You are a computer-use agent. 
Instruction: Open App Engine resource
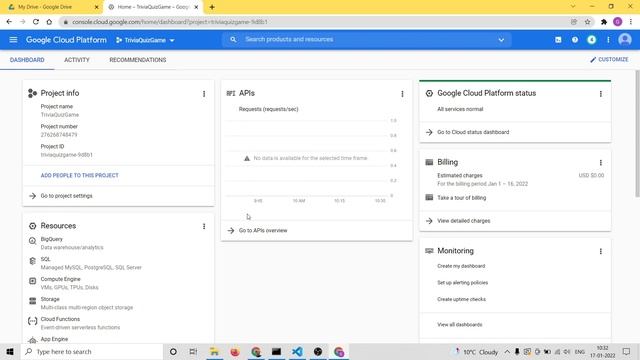[54, 339]
